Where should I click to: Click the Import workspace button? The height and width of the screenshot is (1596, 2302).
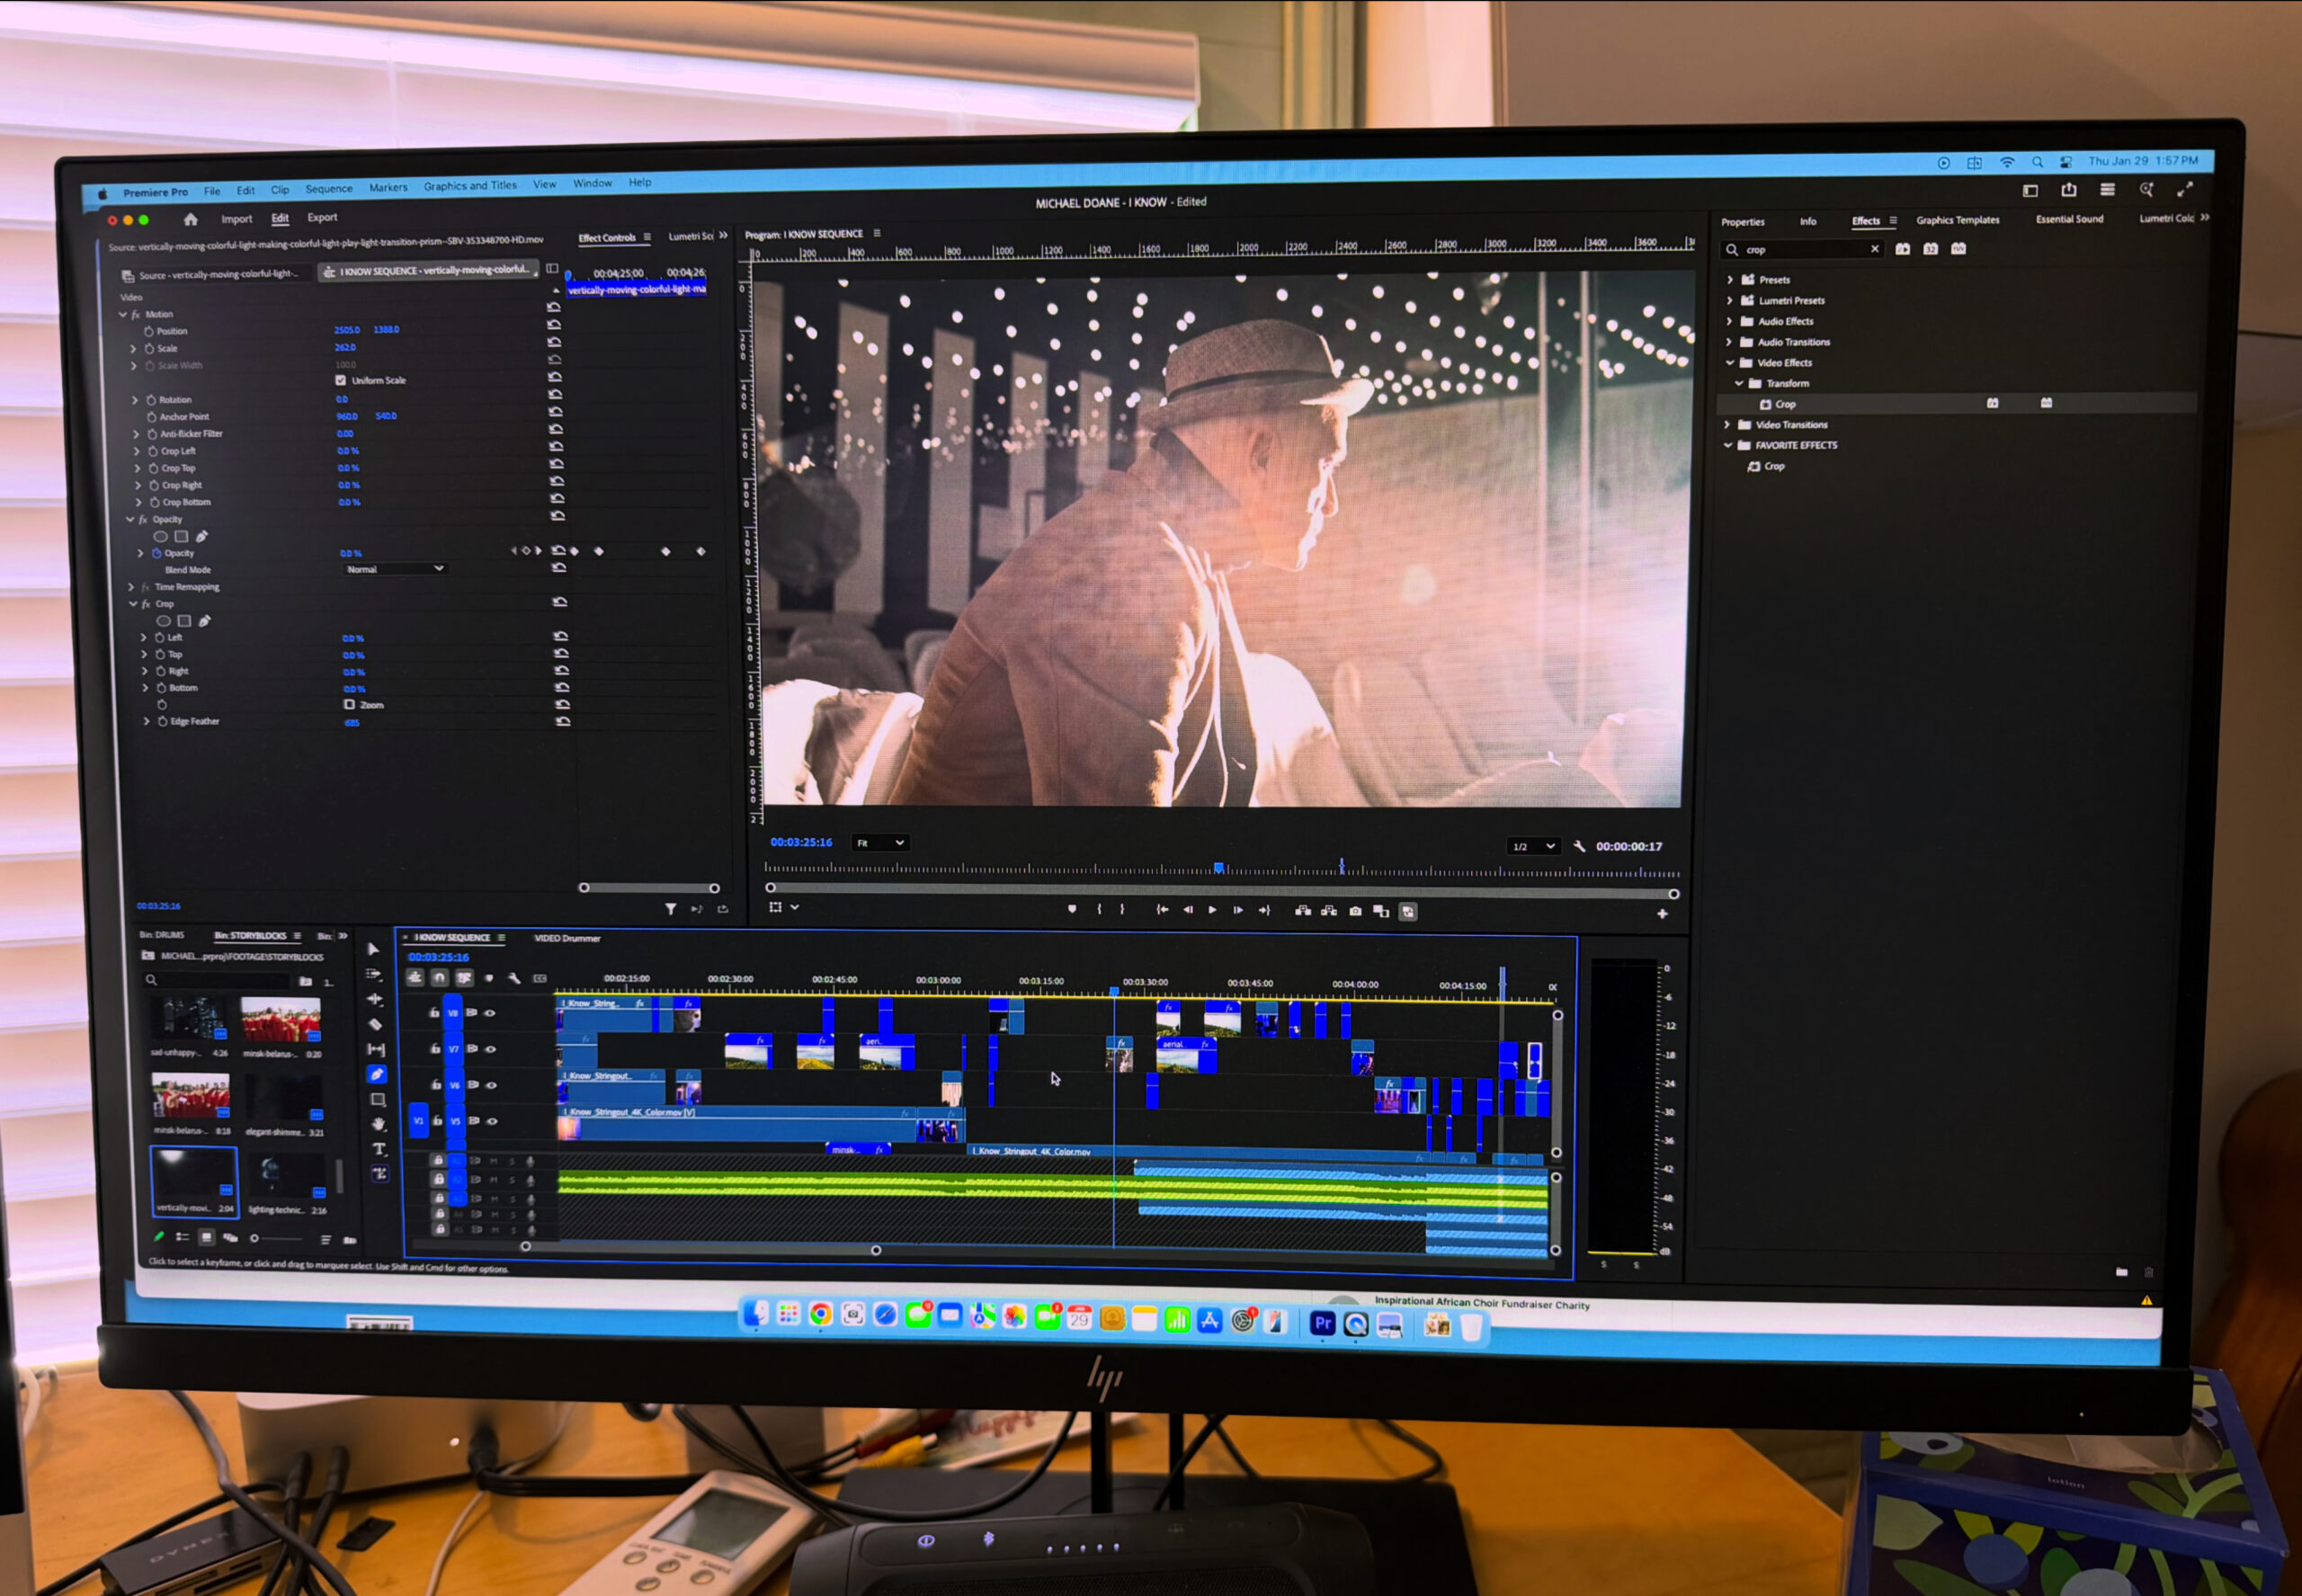click(x=236, y=219)
